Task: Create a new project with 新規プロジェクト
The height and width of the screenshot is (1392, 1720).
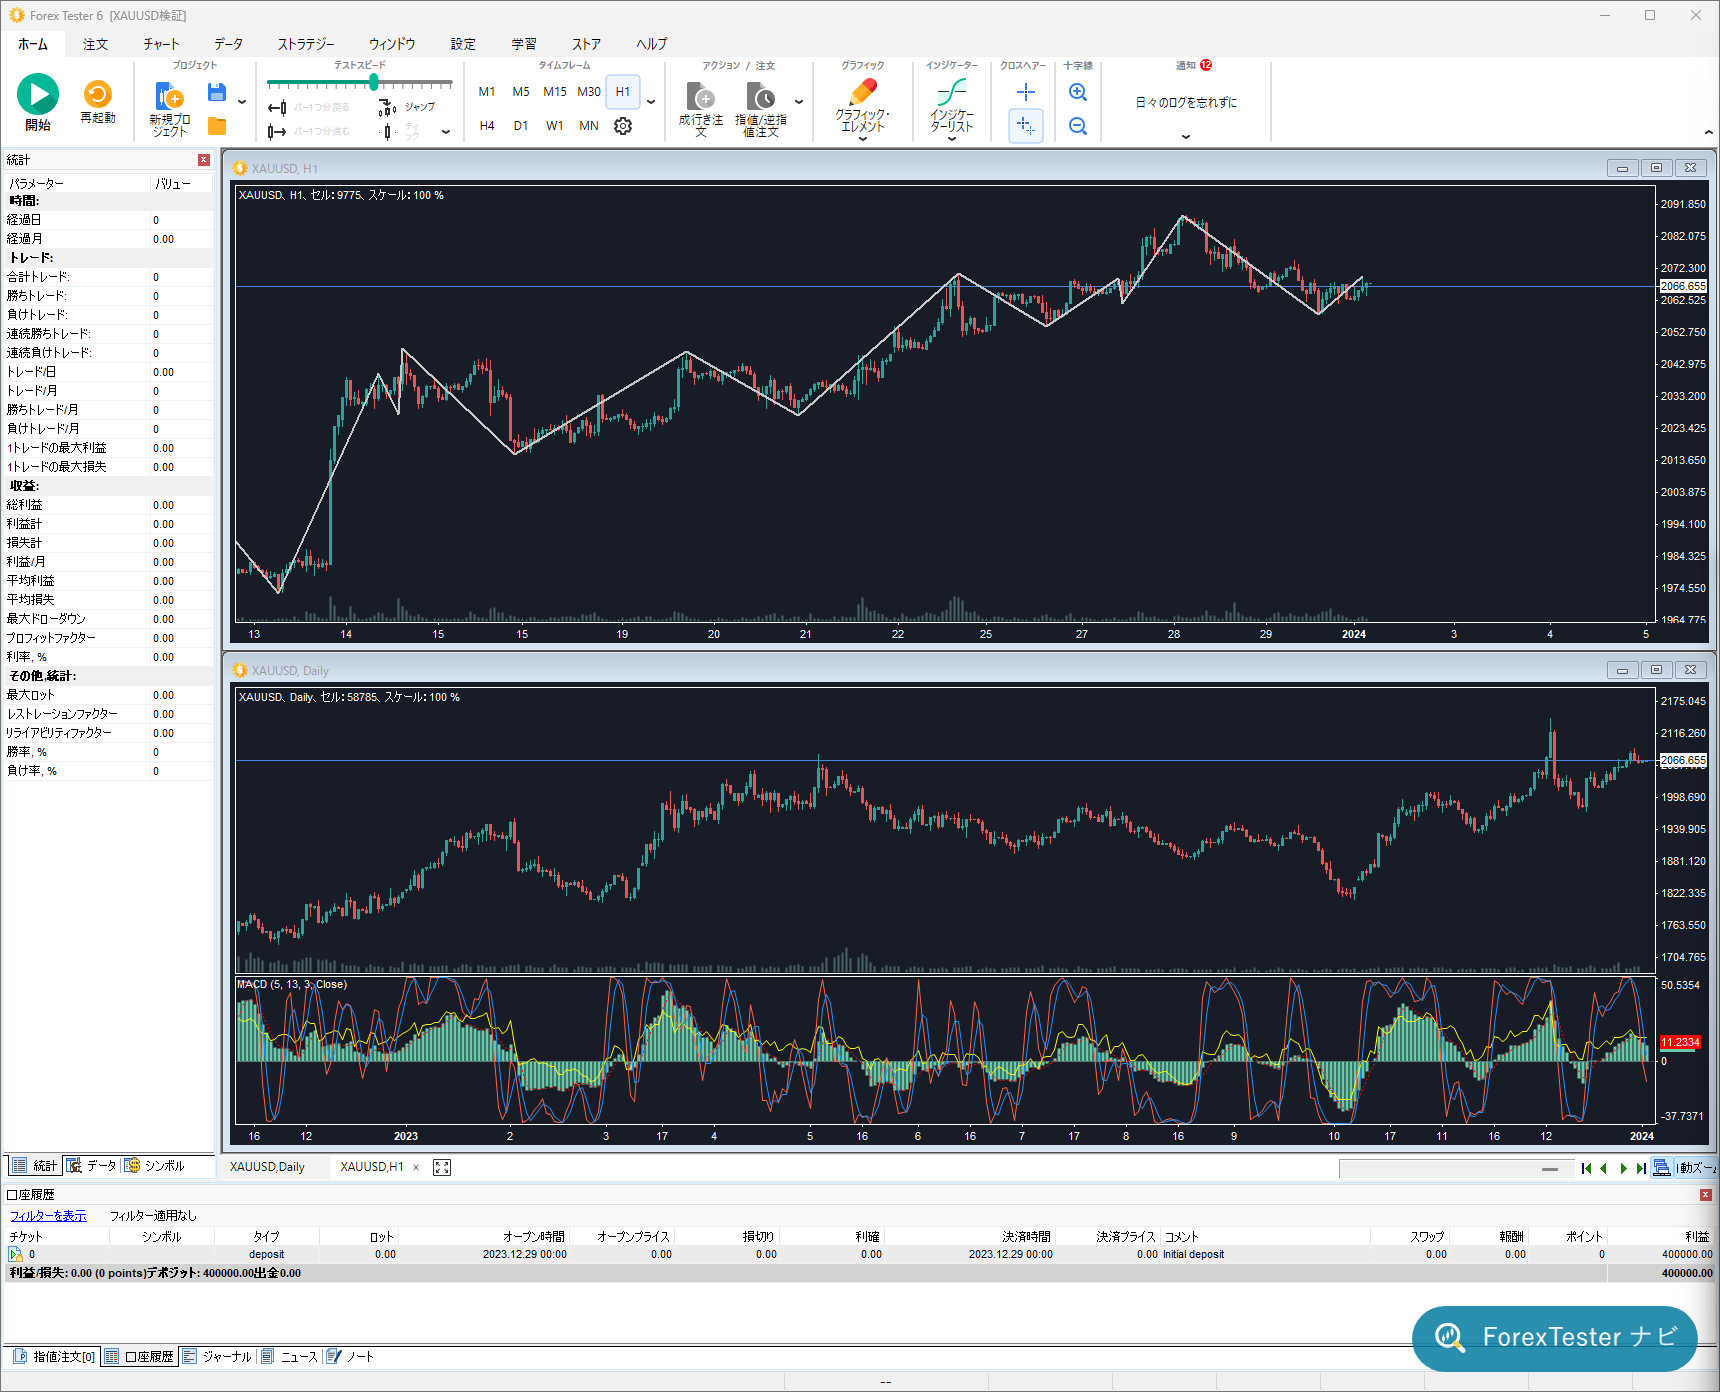Action: [170, 109]
